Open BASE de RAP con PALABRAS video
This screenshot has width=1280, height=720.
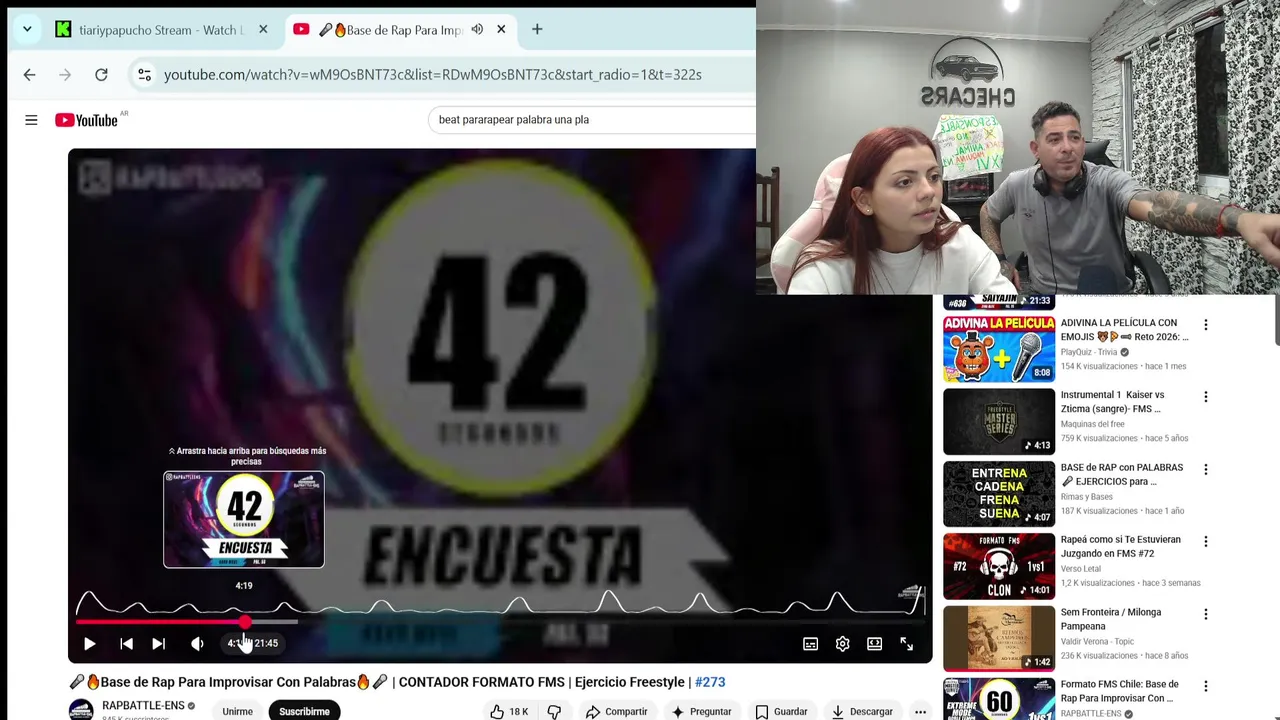[x=1121, y=474]
